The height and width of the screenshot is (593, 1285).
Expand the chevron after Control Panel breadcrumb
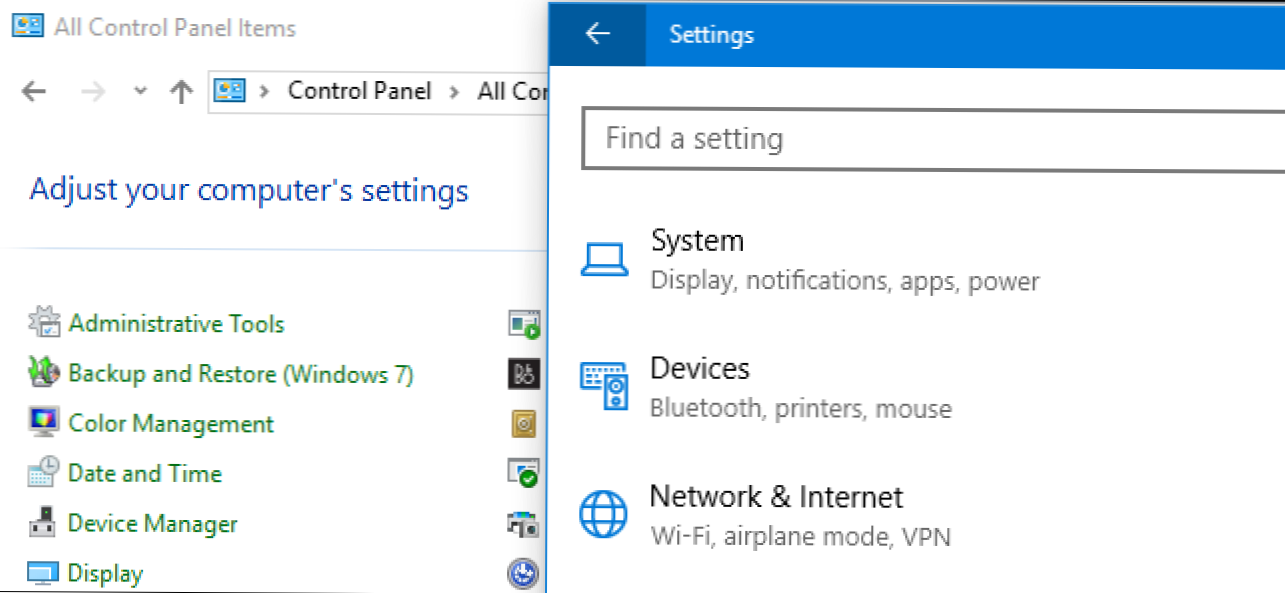(x=454, y=92)
